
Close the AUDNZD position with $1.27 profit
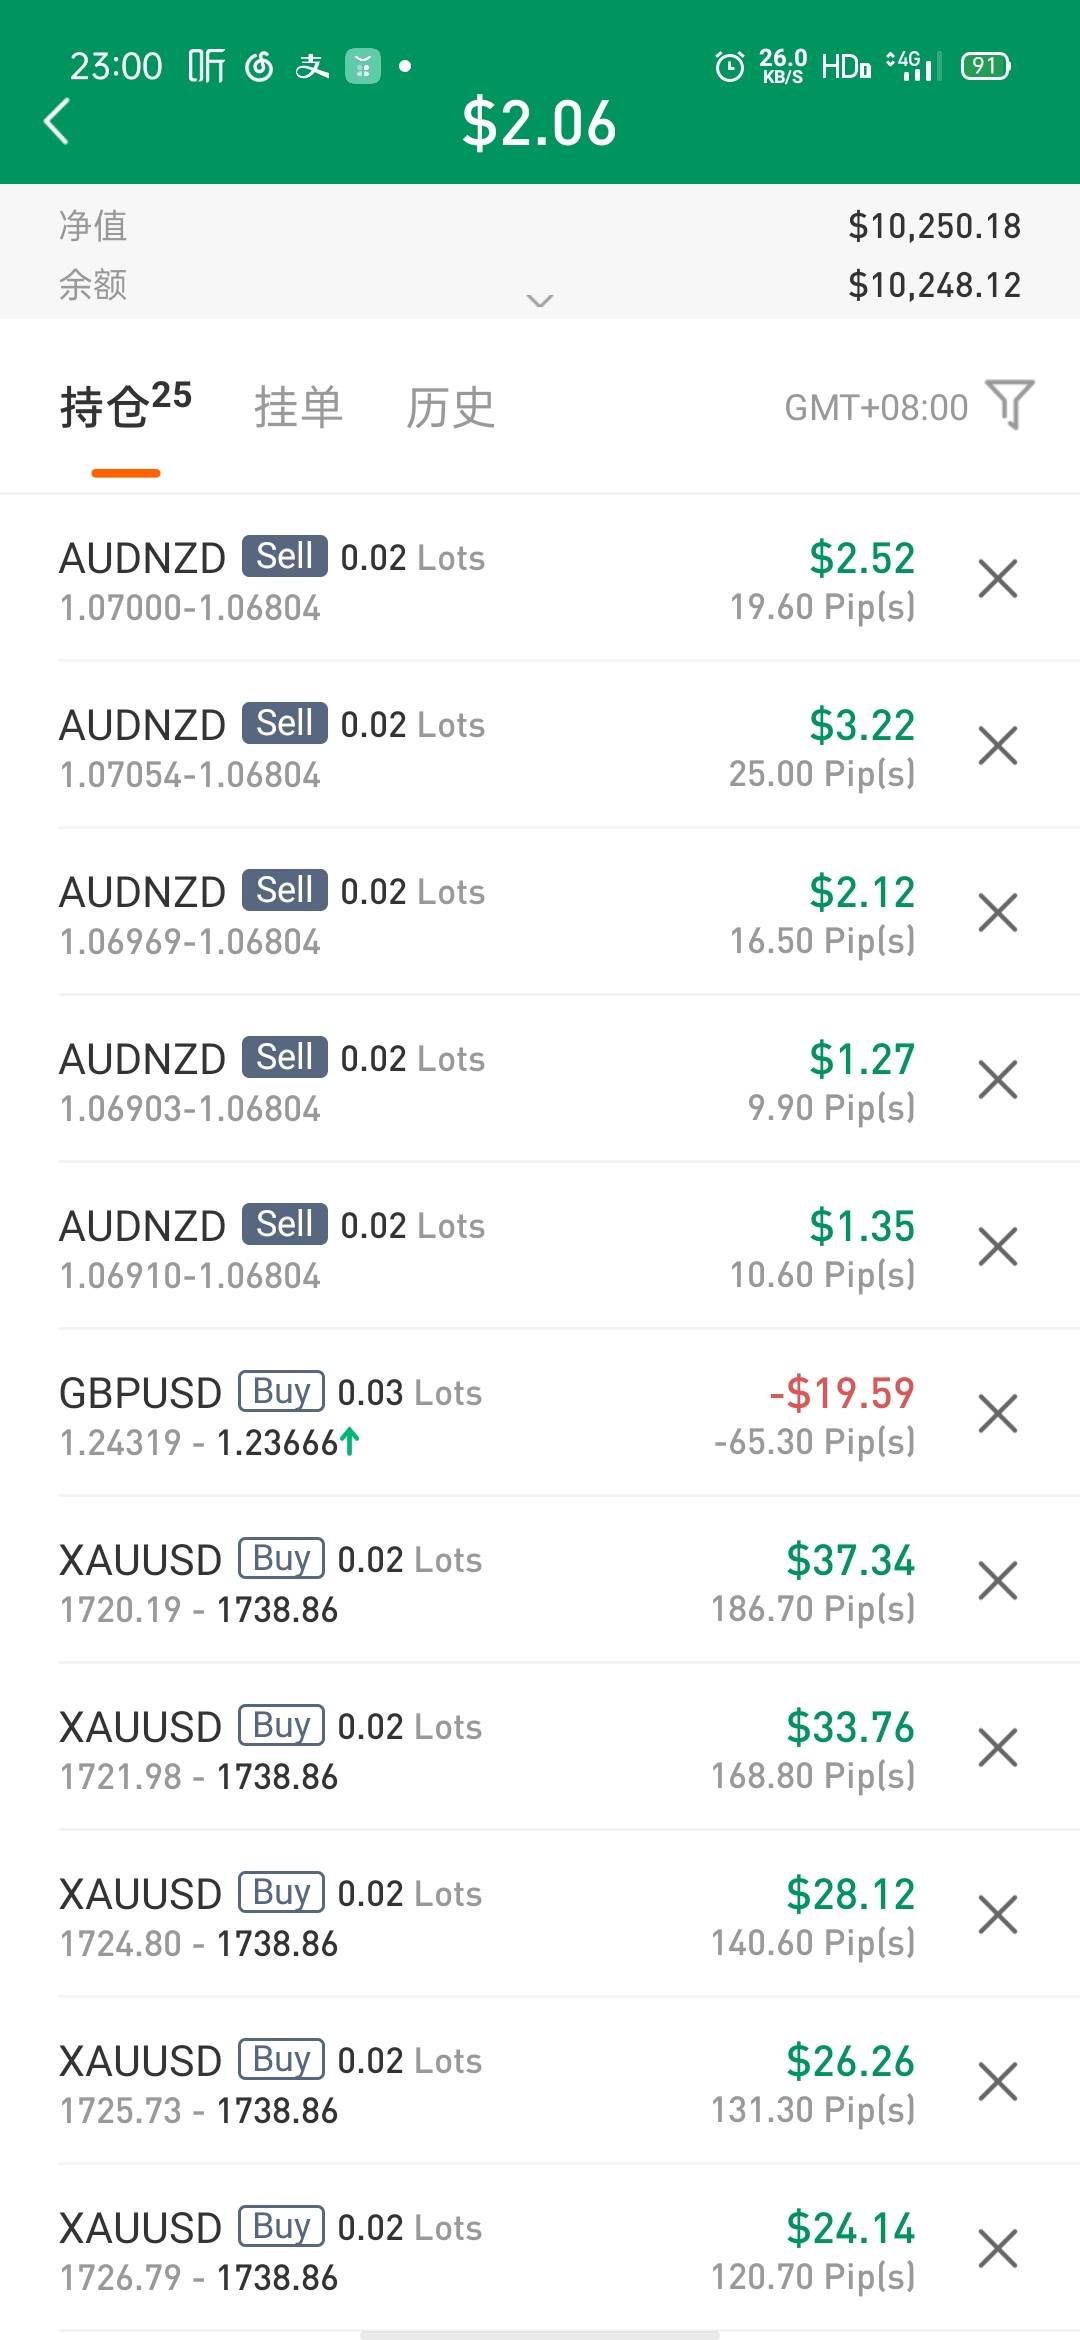click(997, 1080)
